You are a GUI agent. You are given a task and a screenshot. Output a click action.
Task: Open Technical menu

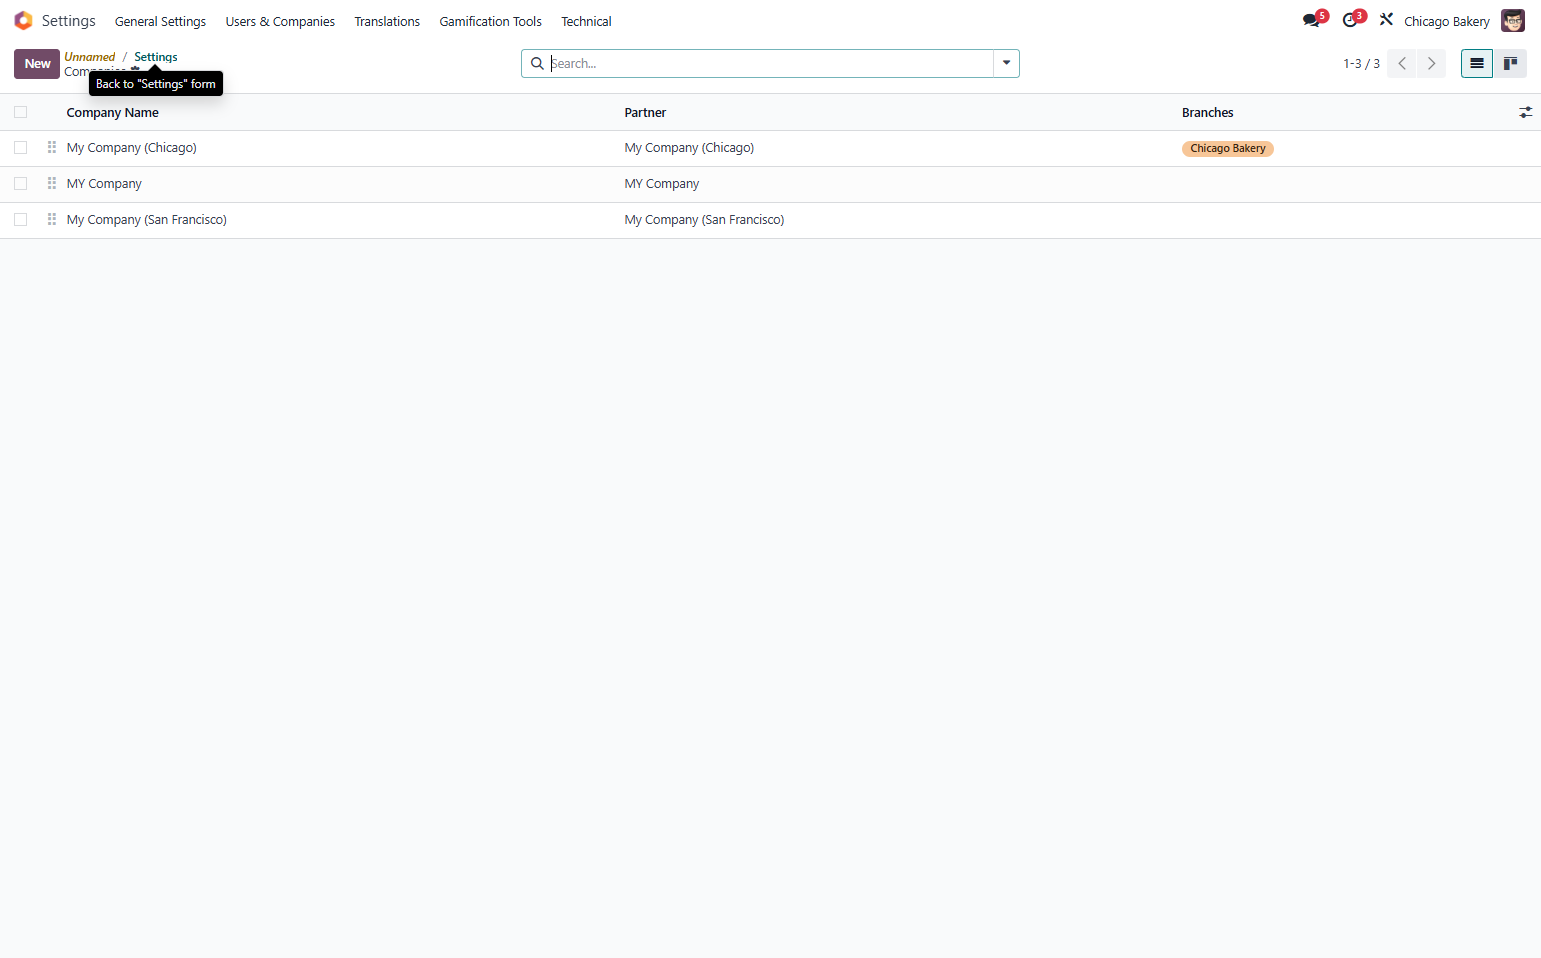[x=586, y=21]
